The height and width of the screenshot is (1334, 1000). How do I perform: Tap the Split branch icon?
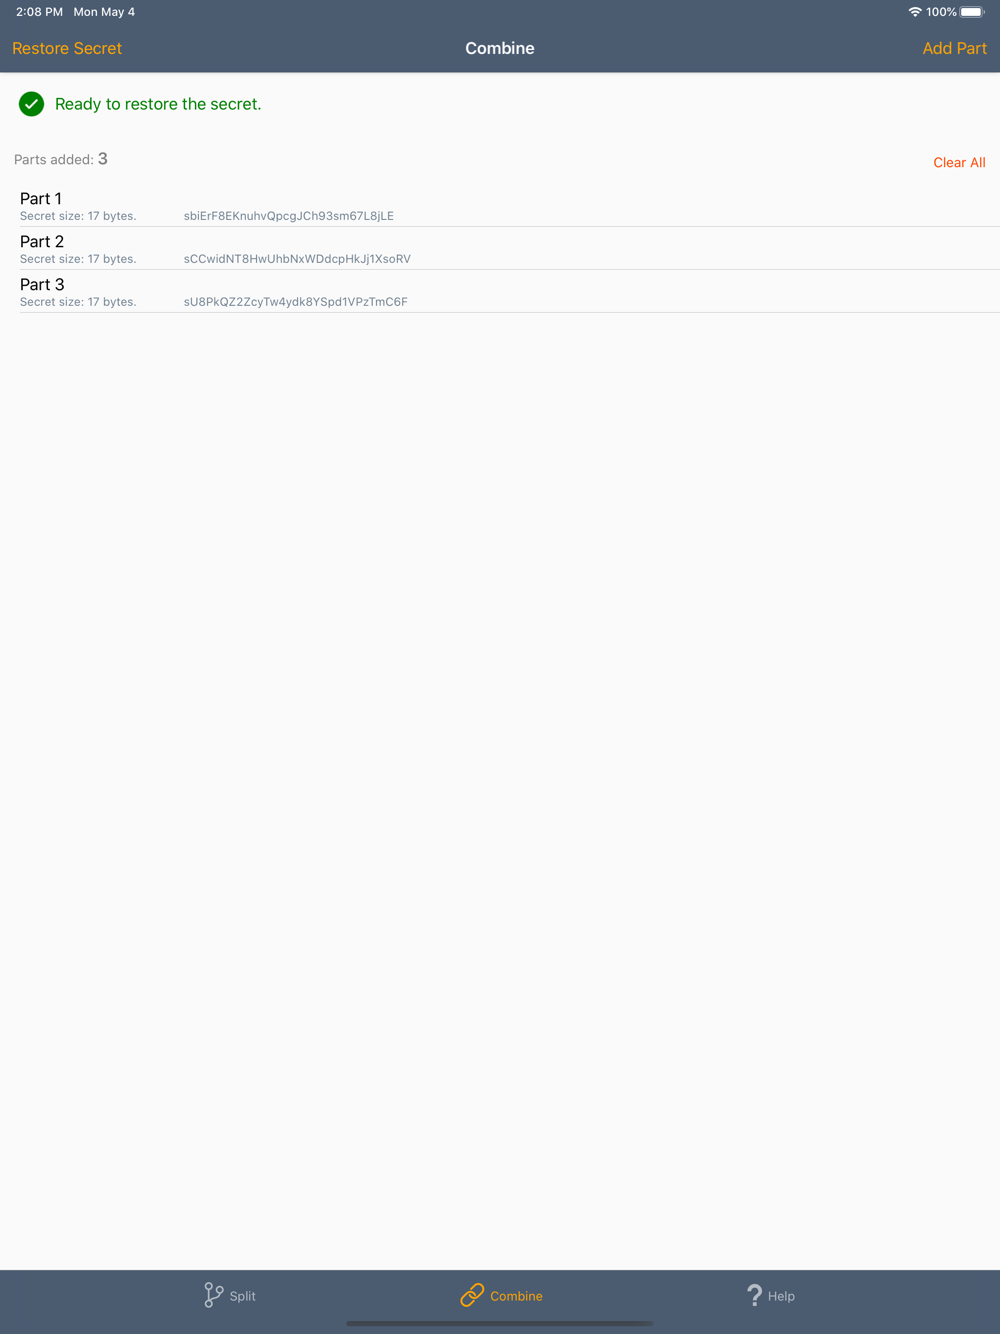tap(214, 1295)
